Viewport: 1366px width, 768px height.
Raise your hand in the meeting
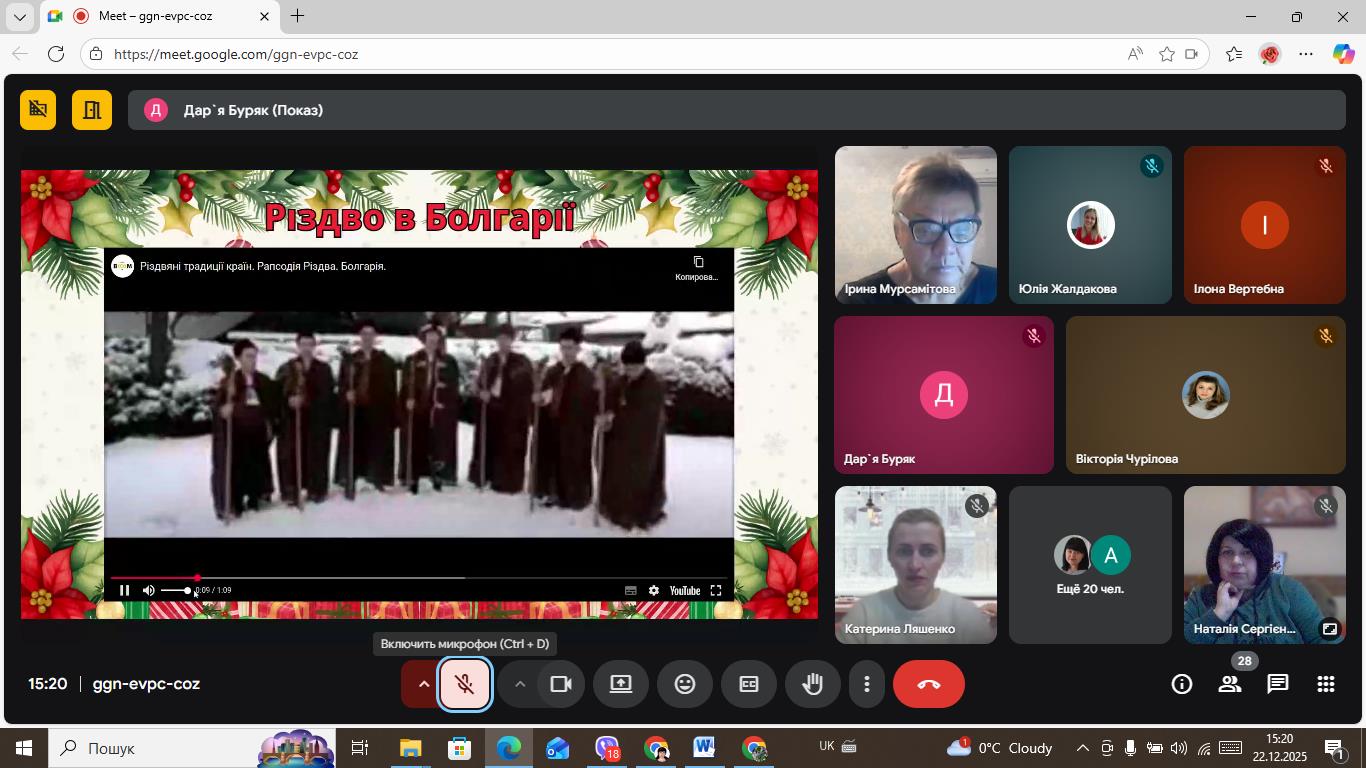click(813, 684)
